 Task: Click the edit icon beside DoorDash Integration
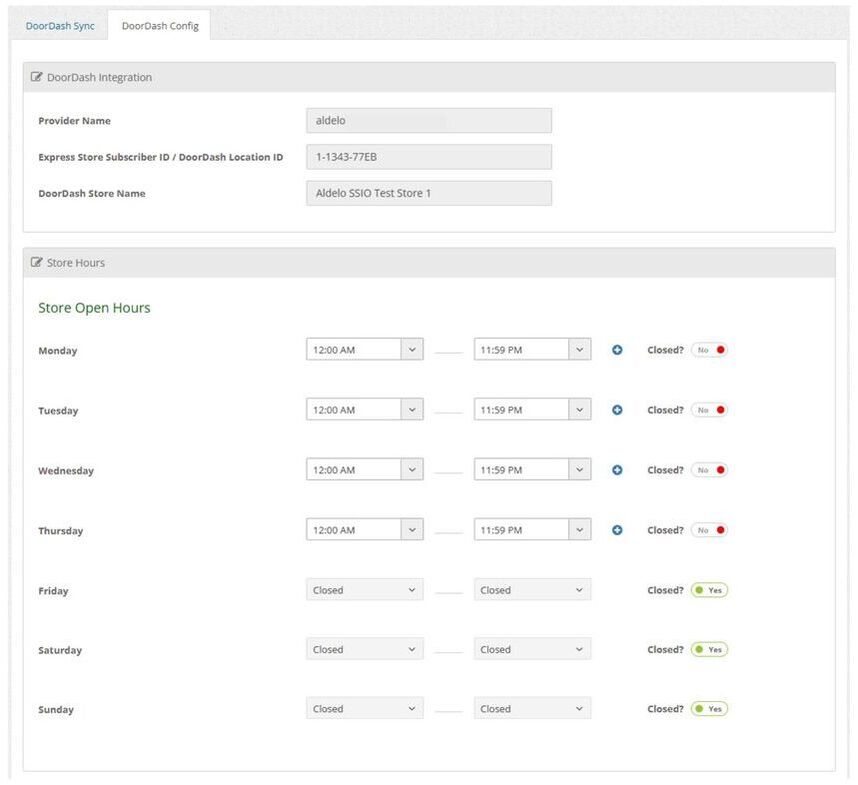point(36,77)
